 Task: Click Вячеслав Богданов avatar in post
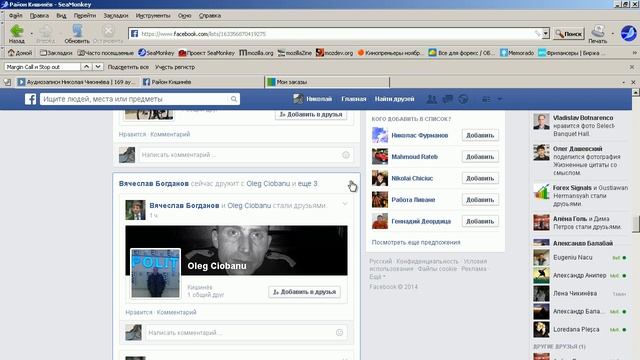(x=135, y=210)
